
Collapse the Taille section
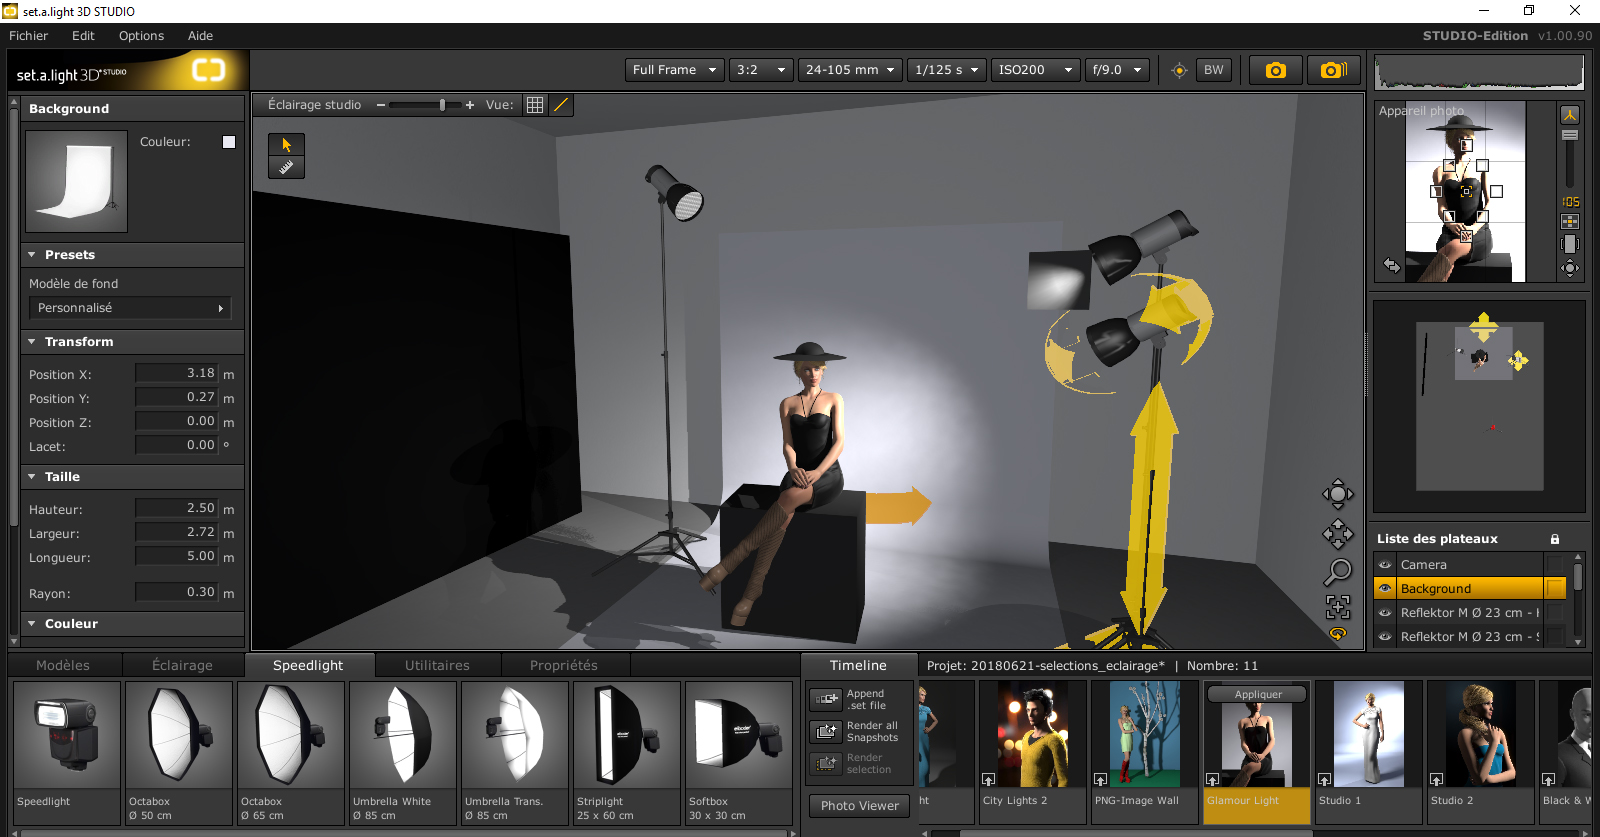(32, 477)
